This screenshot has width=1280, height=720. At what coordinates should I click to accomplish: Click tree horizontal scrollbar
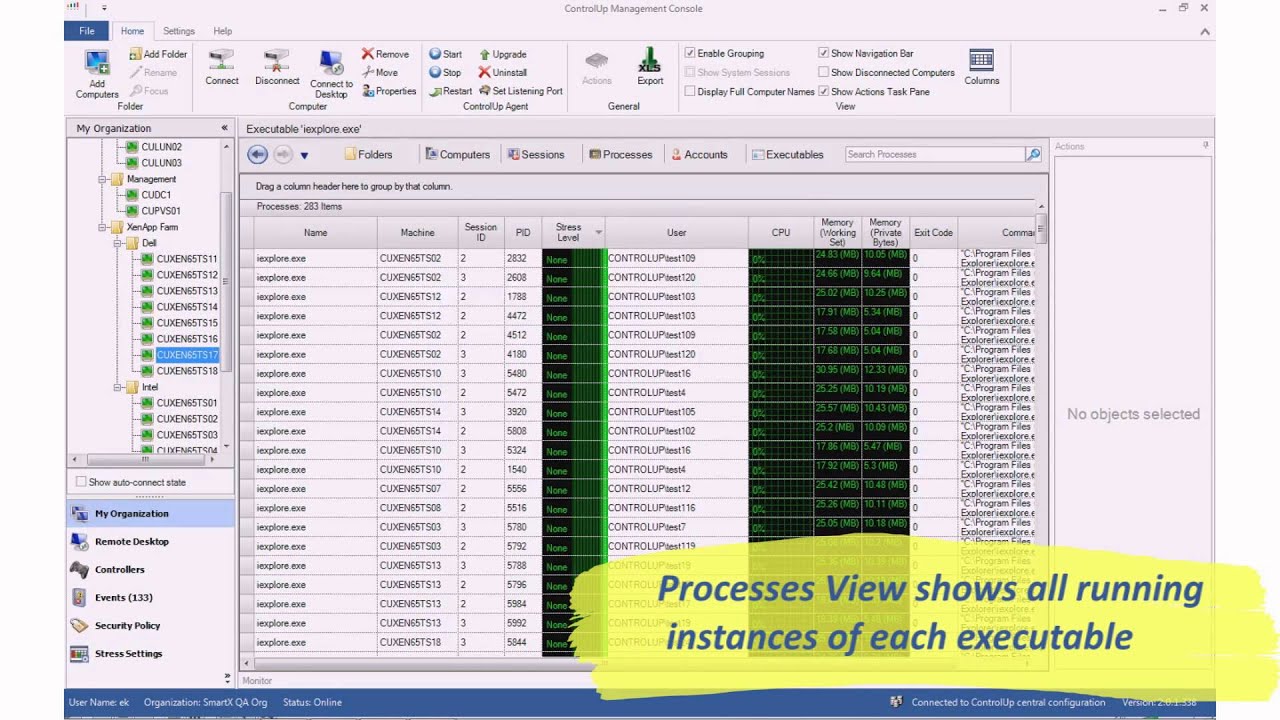(144, 460)
